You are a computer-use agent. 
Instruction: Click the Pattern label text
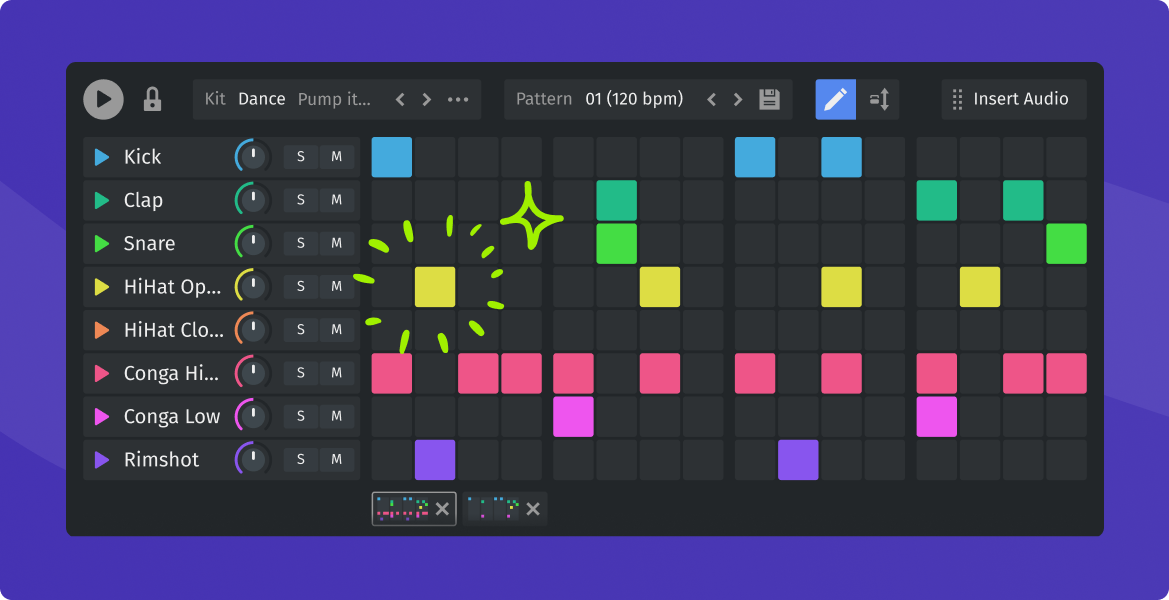coord(544,99)
